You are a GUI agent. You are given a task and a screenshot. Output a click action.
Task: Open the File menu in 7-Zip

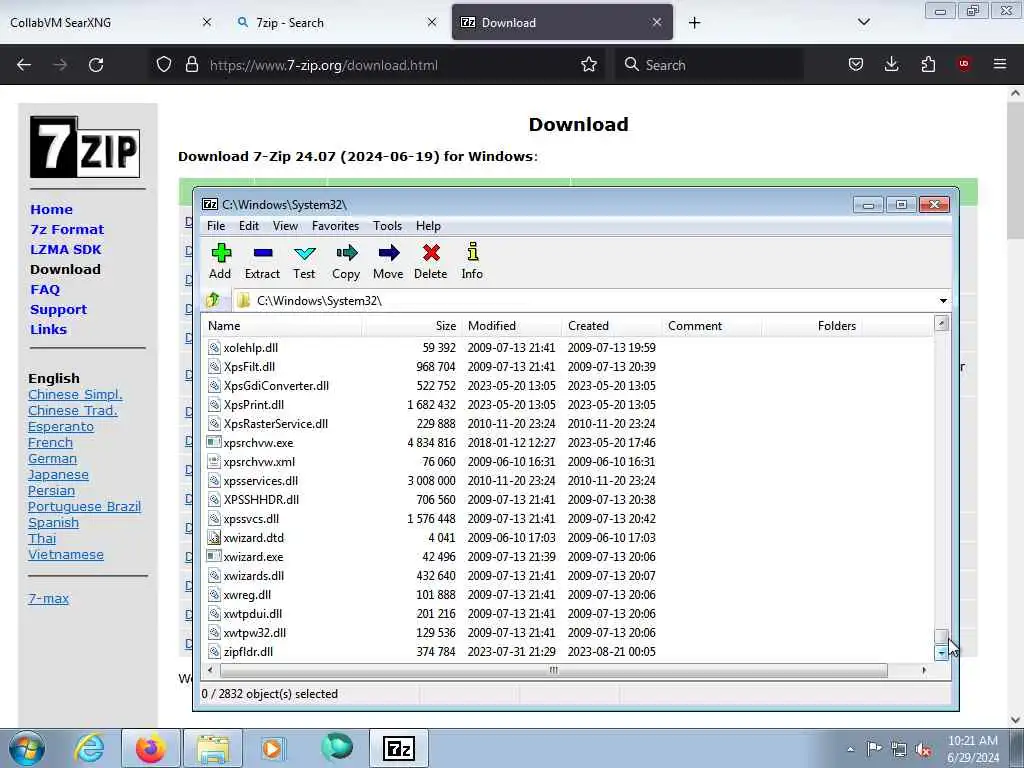(x=216, y=226)
